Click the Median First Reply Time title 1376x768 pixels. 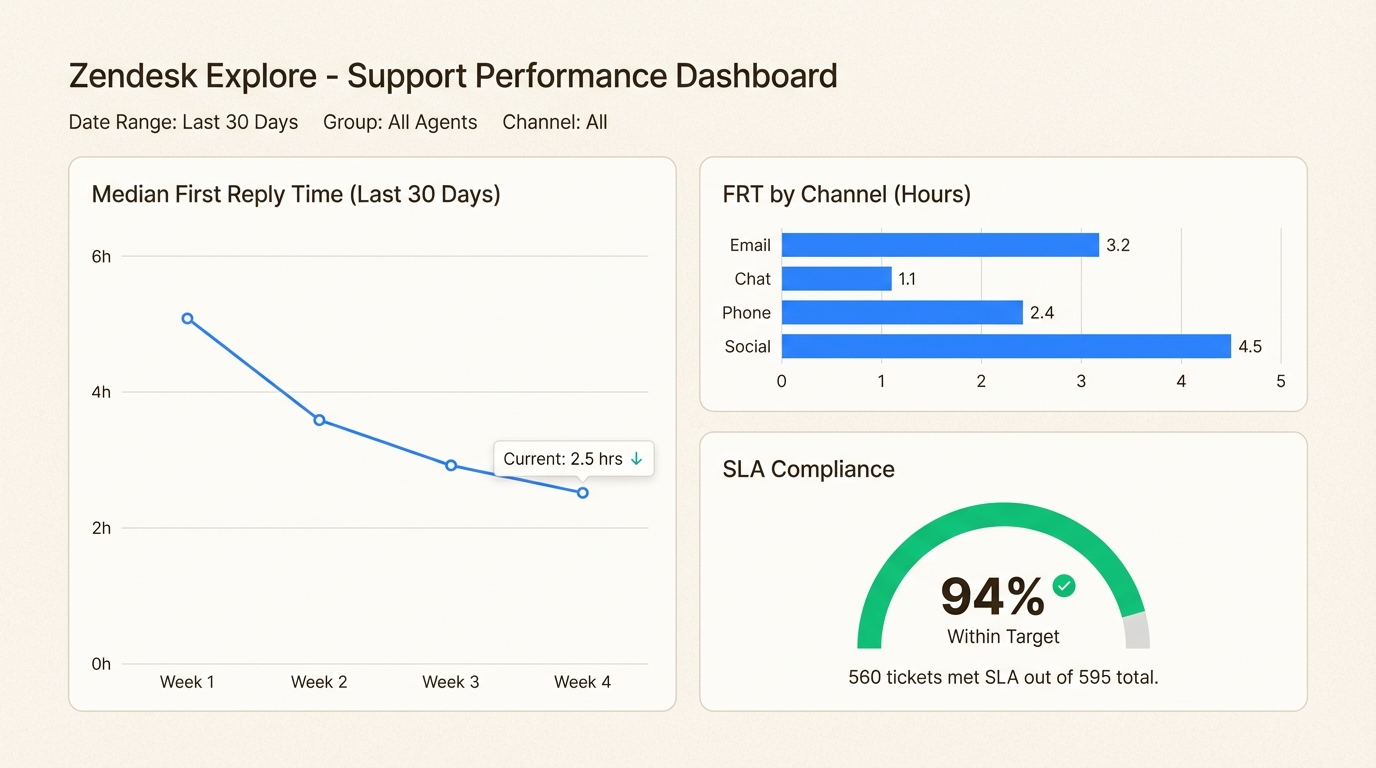[296, 194]
